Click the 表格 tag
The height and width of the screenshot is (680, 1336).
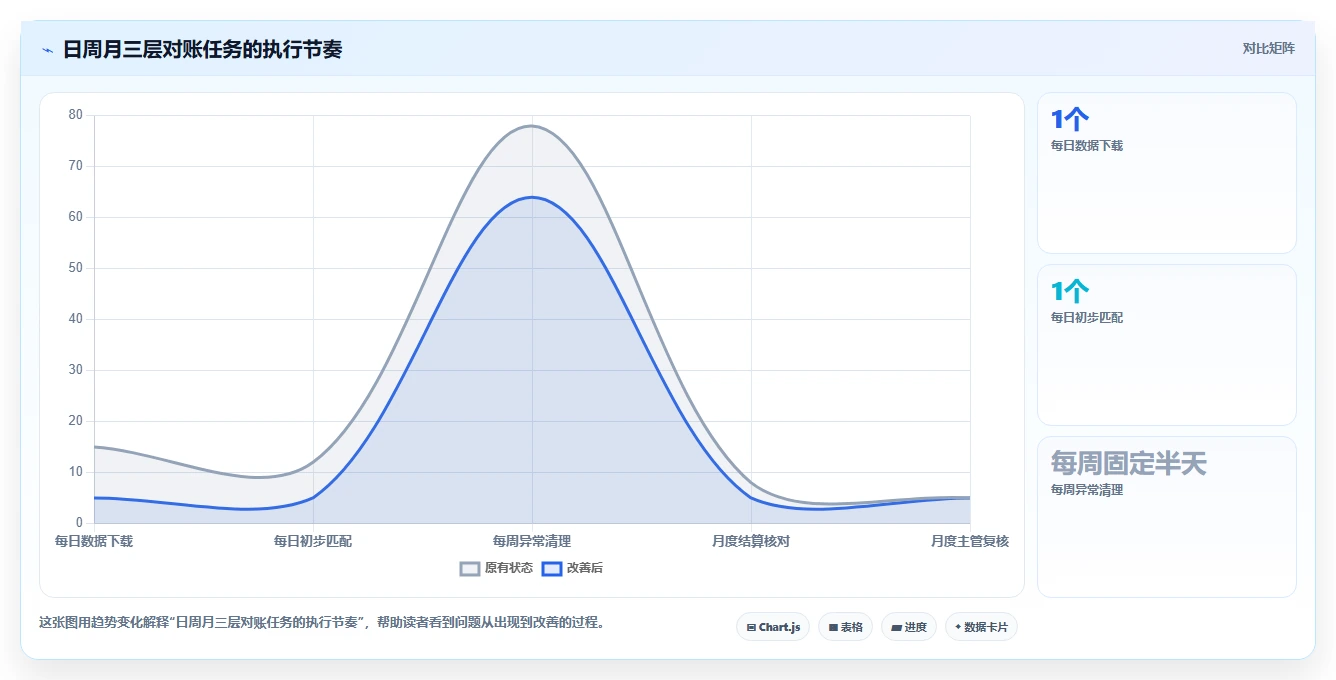point(845,627)
